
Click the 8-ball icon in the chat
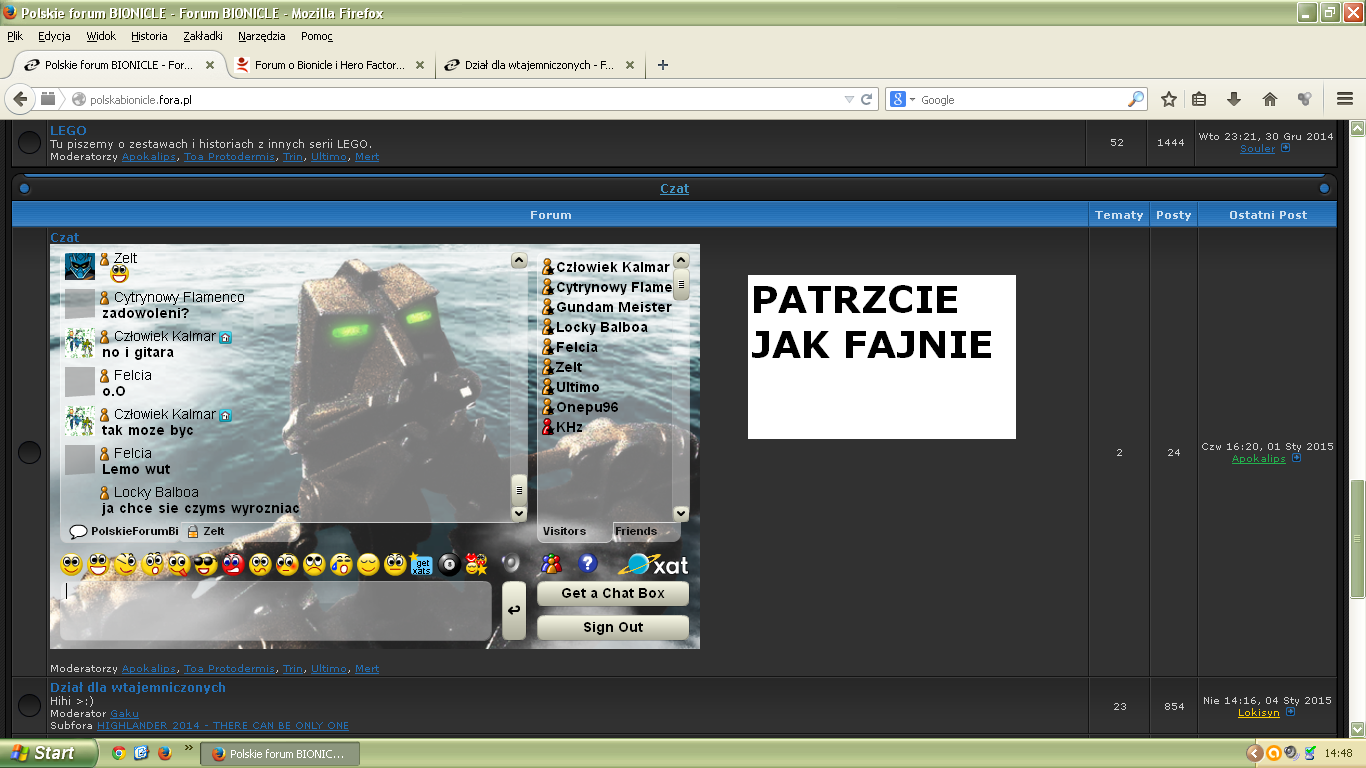pyautogui.click(x=449, y=565)
